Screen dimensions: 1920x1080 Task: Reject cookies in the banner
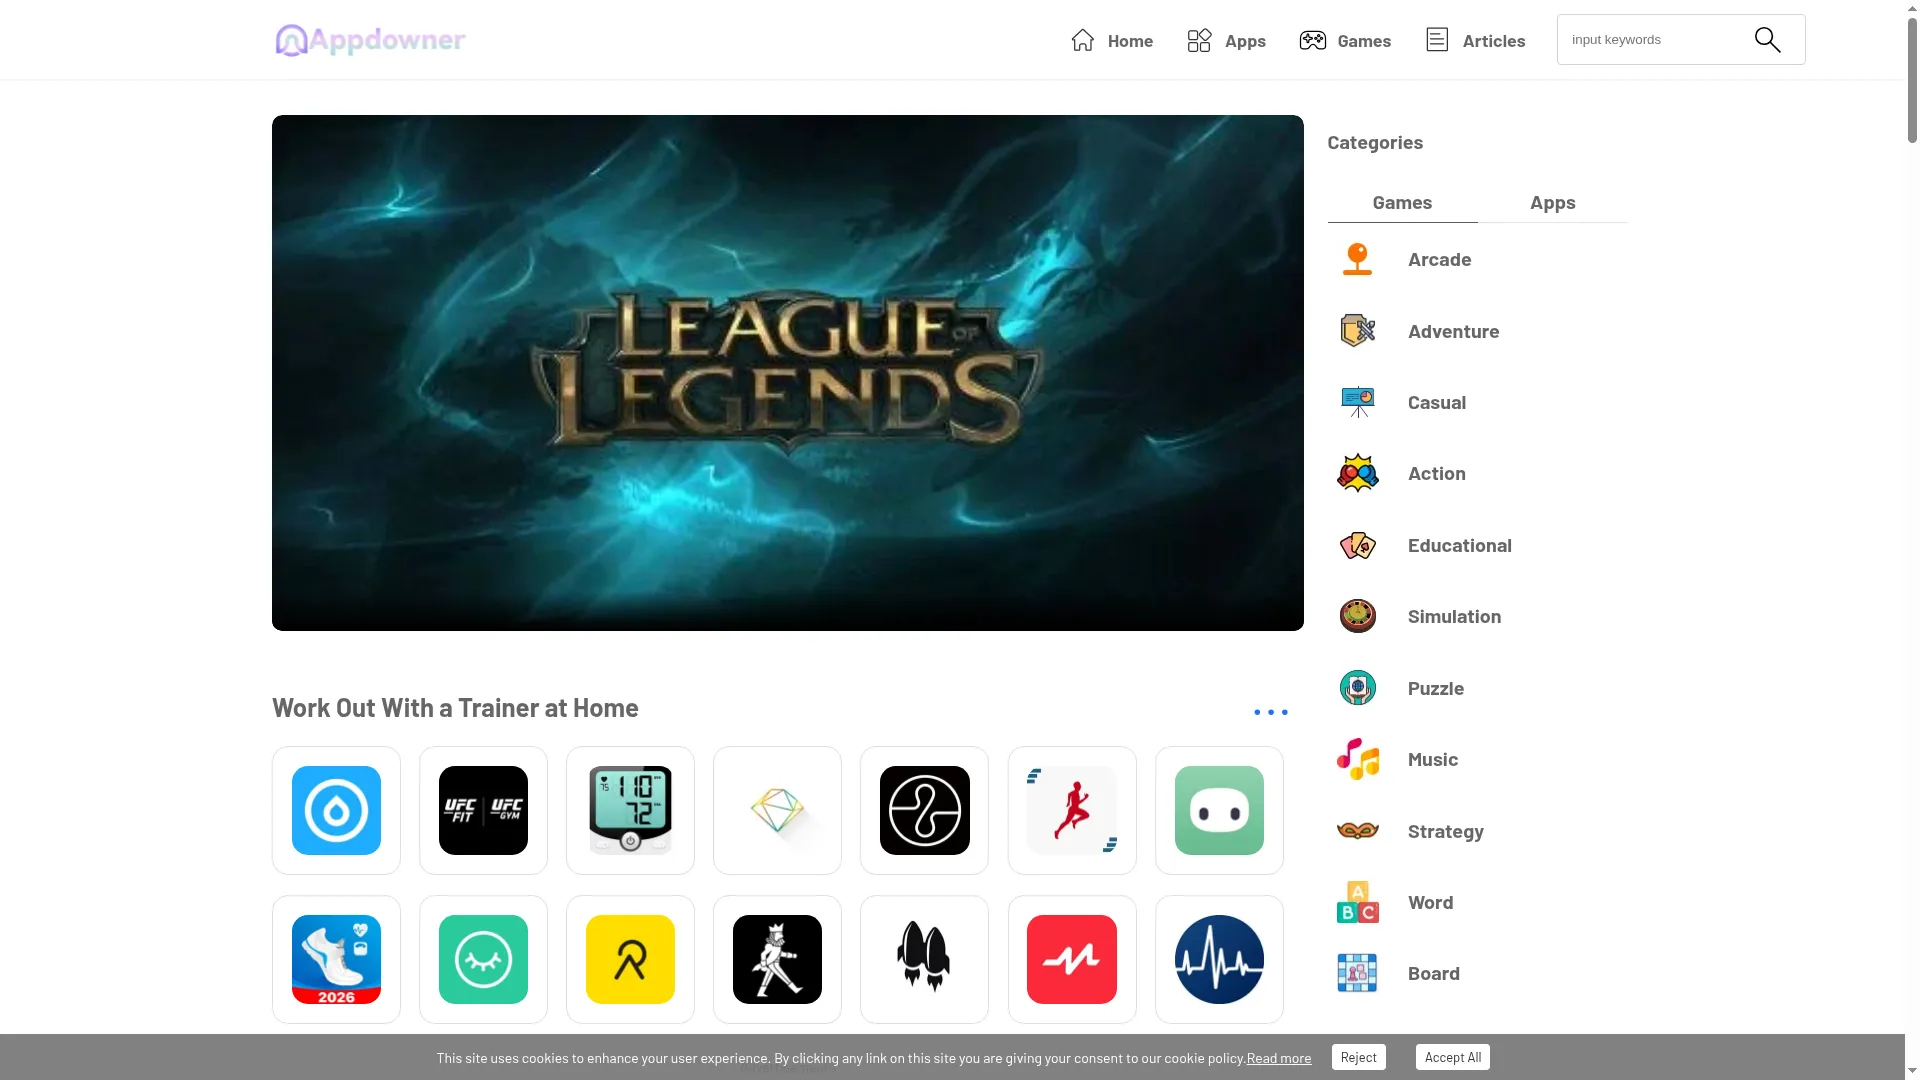pyautogui.click(x=1358, y=1057)
